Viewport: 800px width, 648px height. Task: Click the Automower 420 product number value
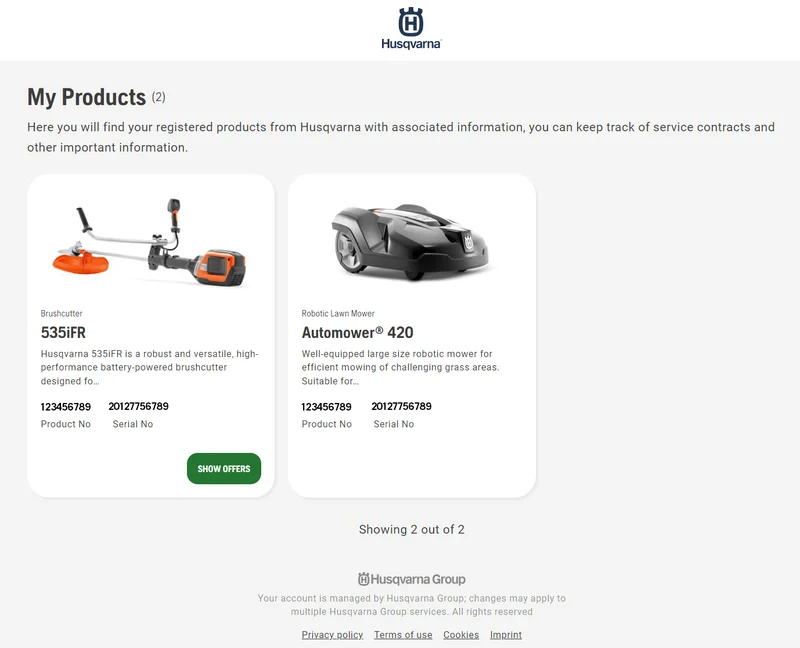click(x=326, y=407)
